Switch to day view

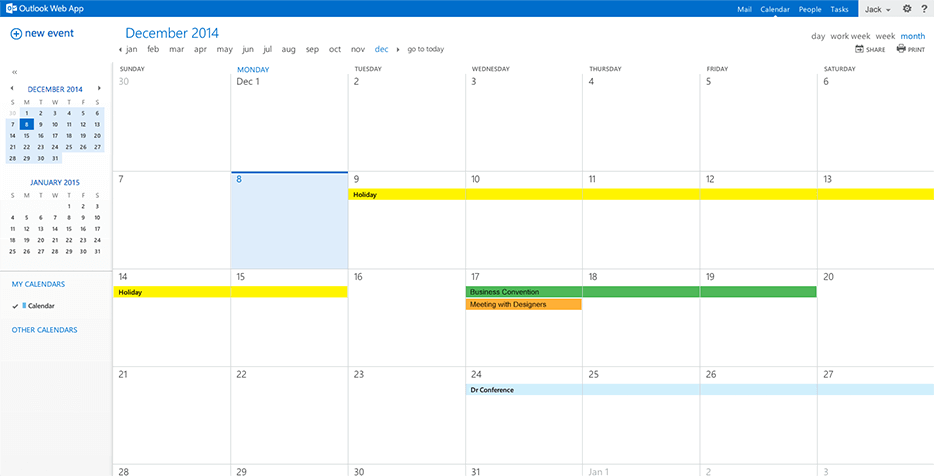pos(818,36)
